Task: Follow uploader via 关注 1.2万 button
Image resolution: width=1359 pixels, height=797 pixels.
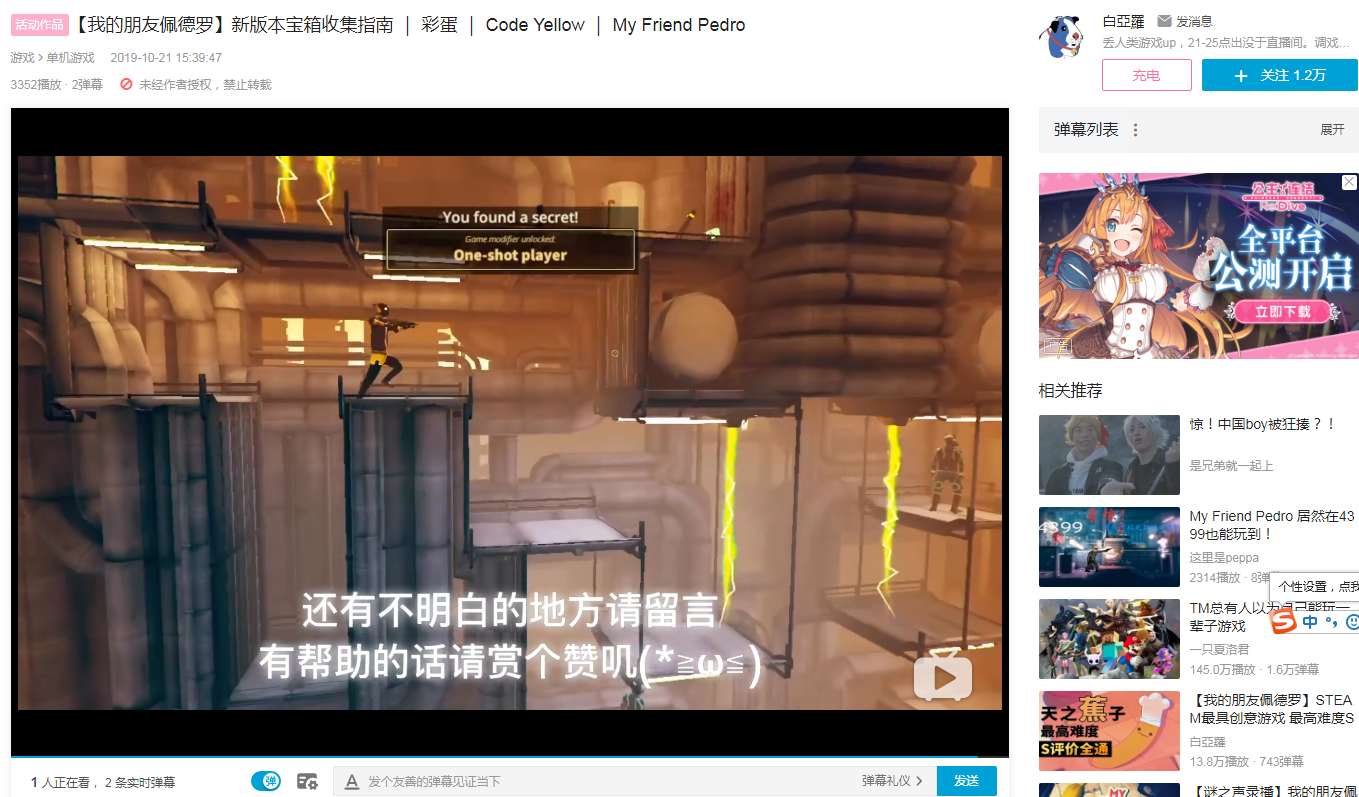Action: click(1280, 75)
